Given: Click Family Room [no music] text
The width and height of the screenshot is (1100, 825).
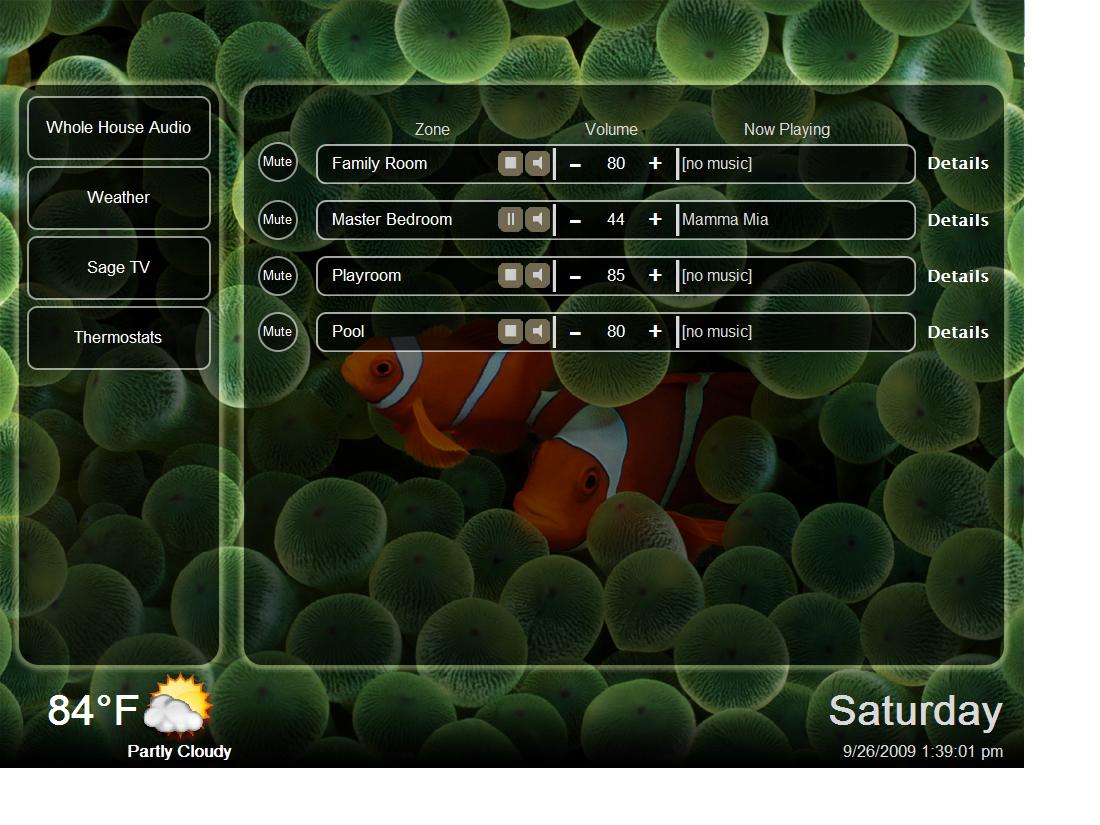Looking at the screenshot, I should coord(717,163).
